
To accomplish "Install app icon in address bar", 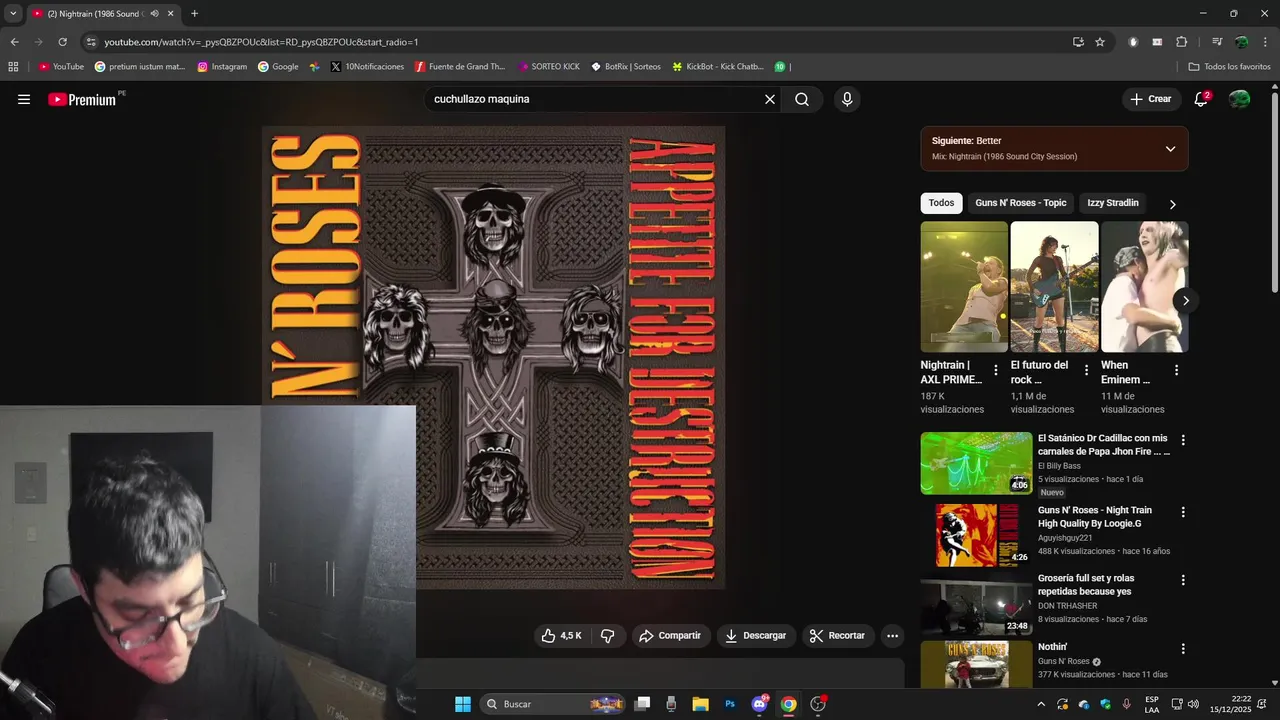I will [1078, 42].
